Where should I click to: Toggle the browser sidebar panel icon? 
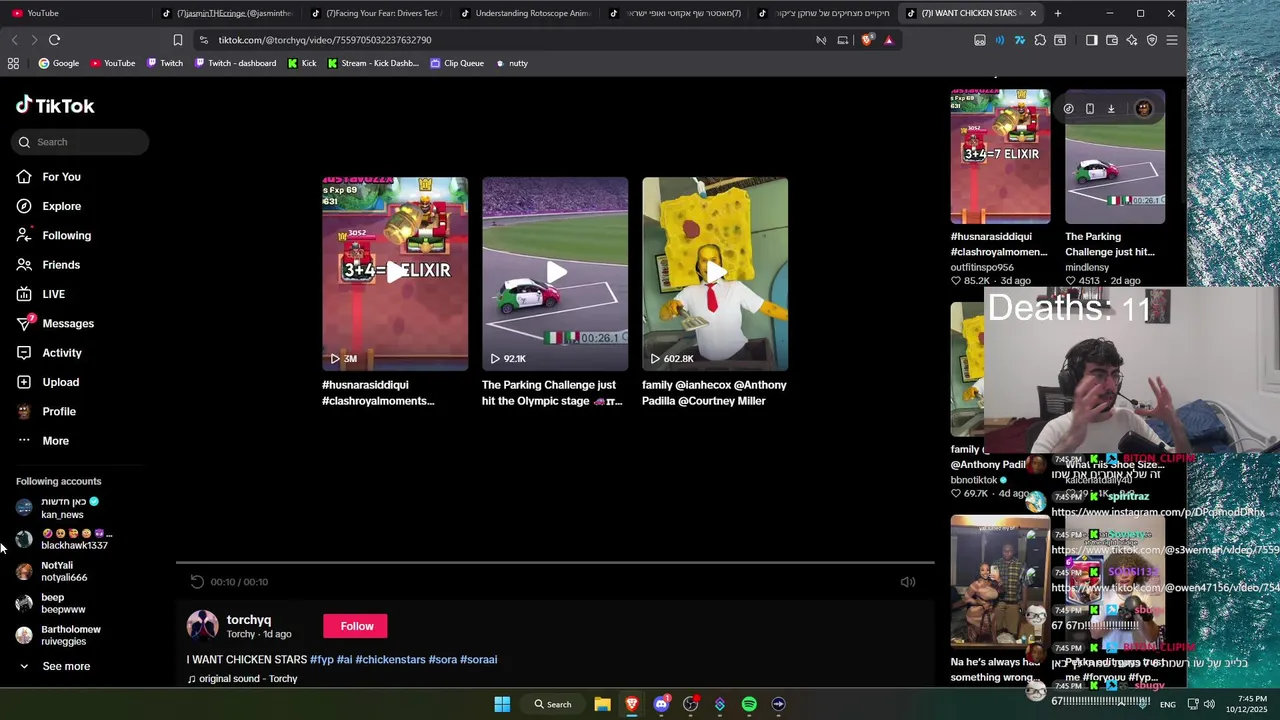[1091, 40]
